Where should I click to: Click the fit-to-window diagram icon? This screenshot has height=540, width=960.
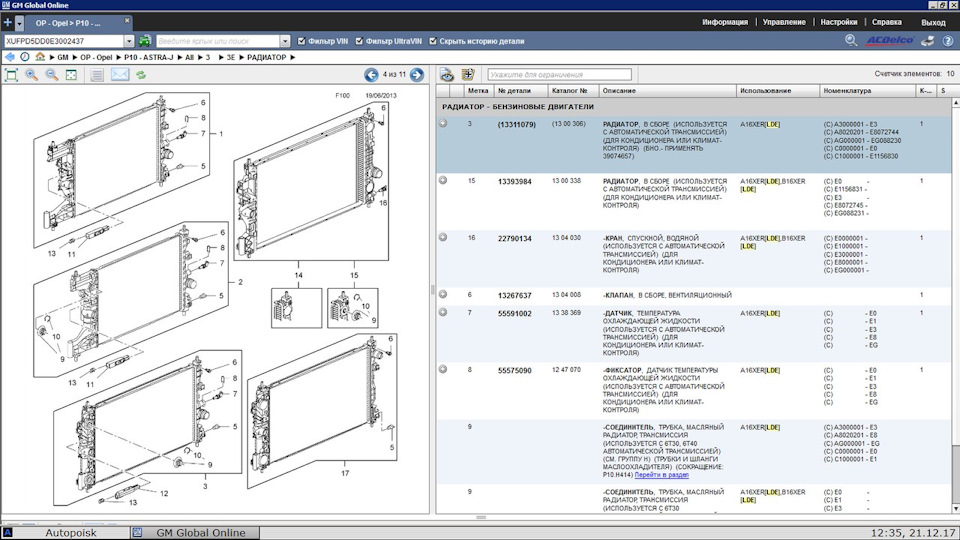point(11,75)
